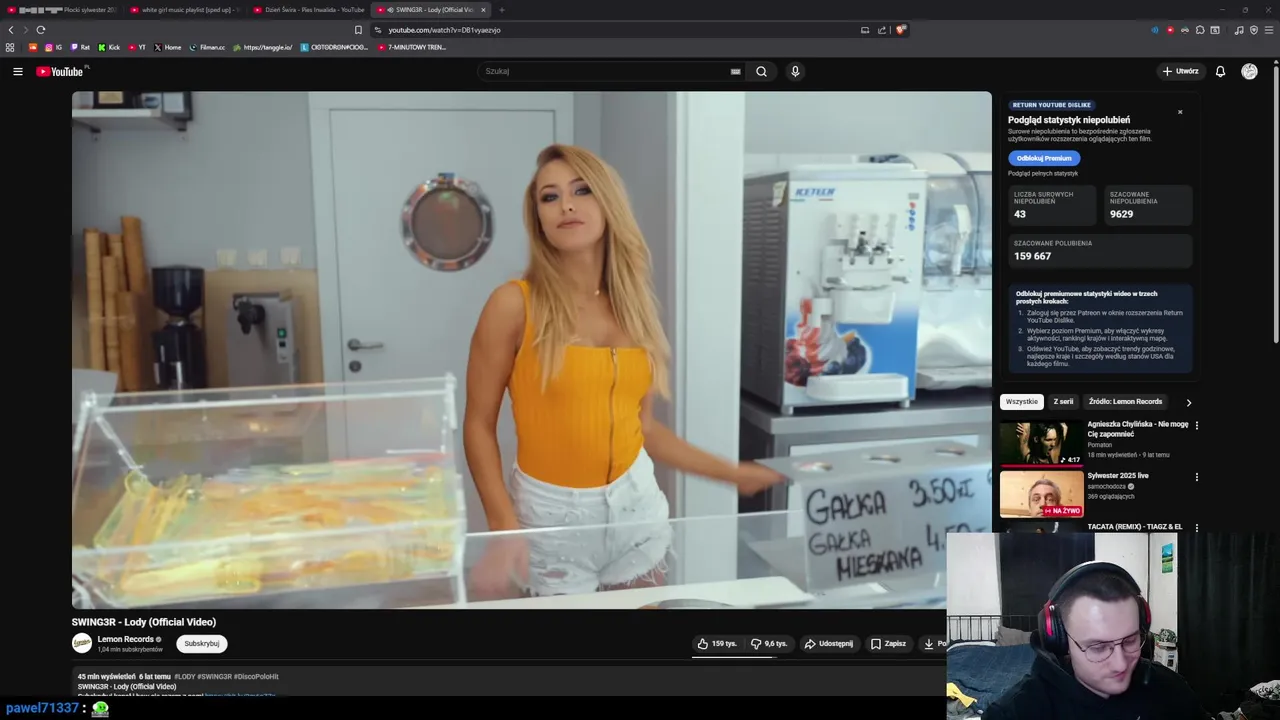Click the music note toolbar icon
This screenshot has width=1280, height=720.
(x=1239, y=30)
